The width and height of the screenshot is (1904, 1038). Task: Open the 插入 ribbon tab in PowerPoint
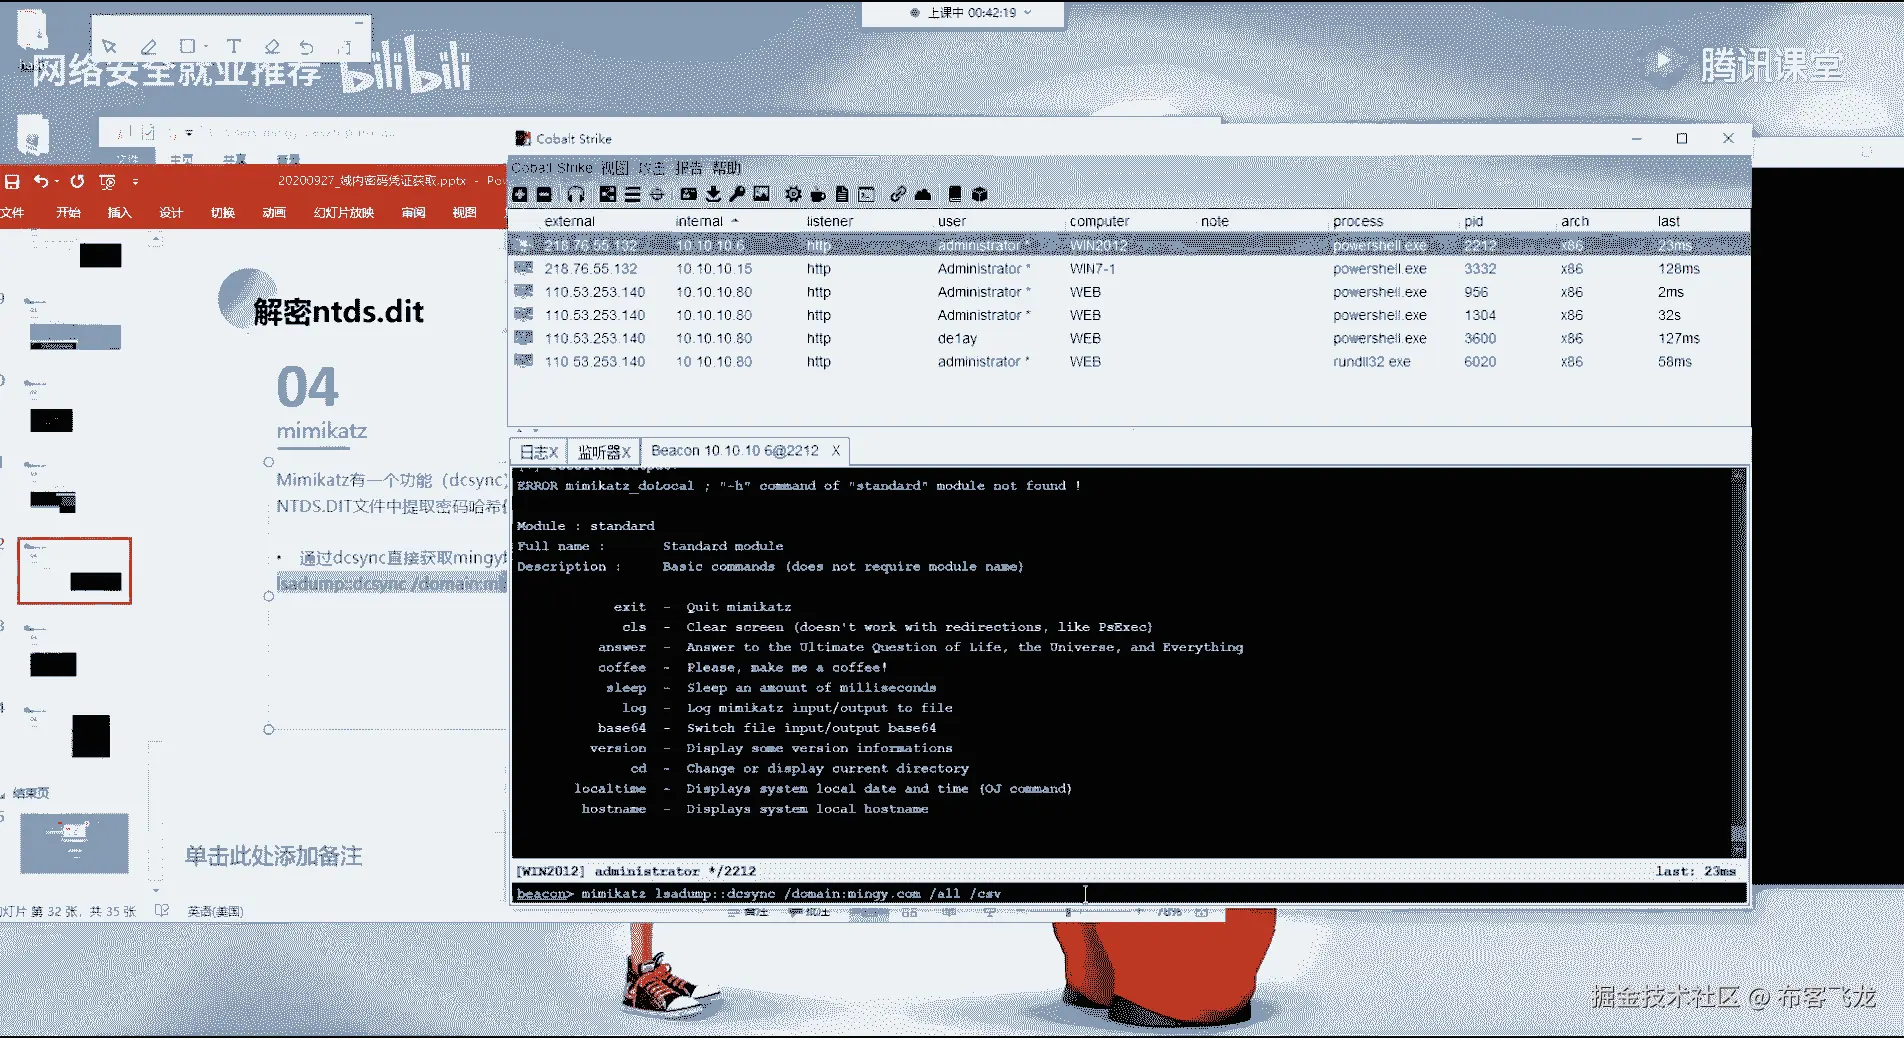[120, 212]
